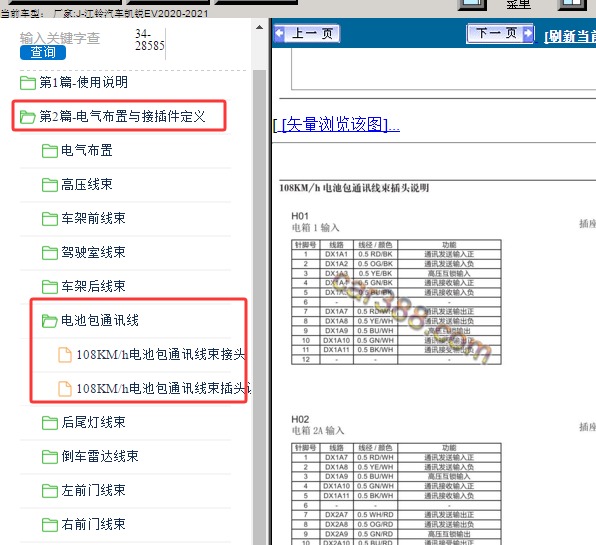Select 车架后线束 tree entry
Viewport: 596px width, 545px height.
94,286
